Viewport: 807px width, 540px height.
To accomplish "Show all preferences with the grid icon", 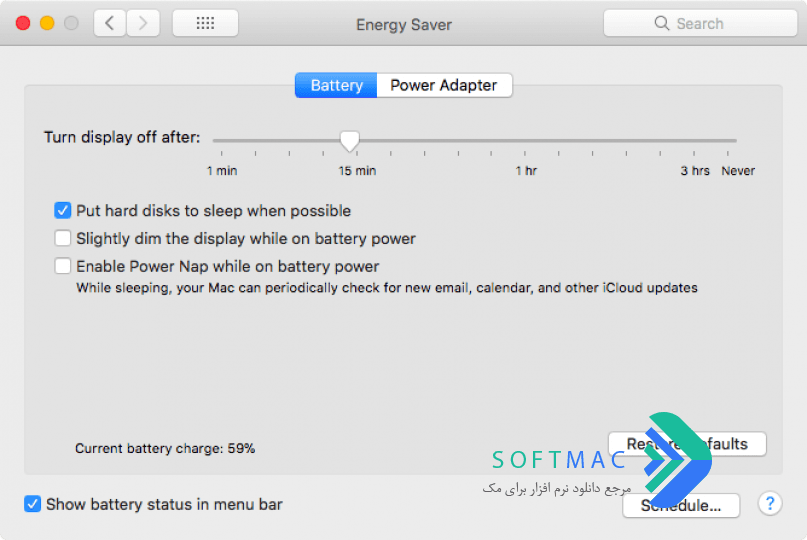I will click(x=205, y=23).
